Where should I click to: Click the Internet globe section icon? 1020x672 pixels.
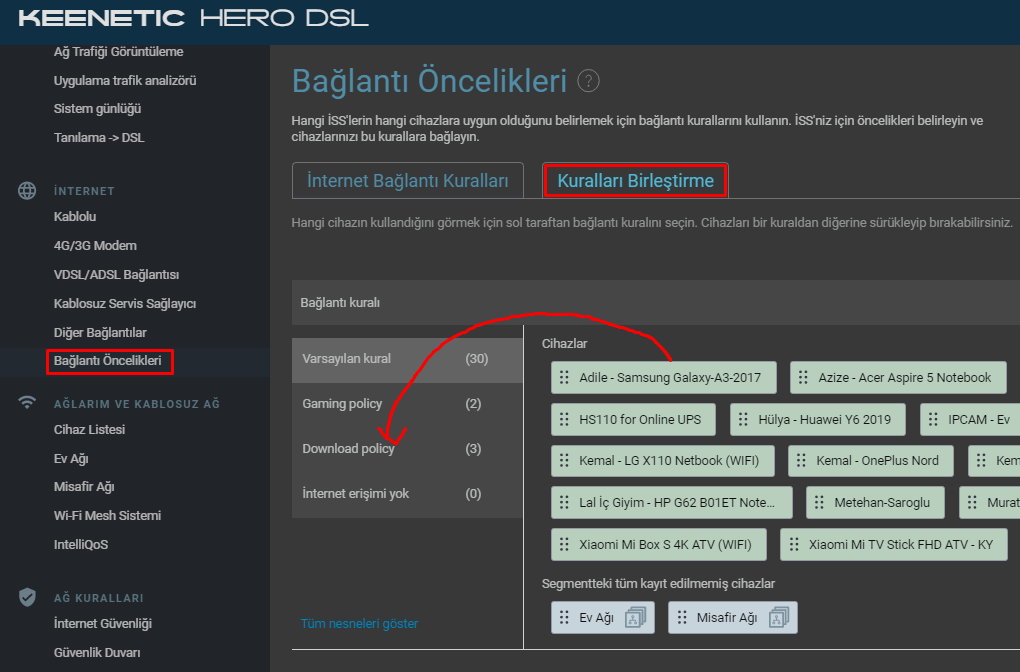pyautogui.click(x=27, y=191)
